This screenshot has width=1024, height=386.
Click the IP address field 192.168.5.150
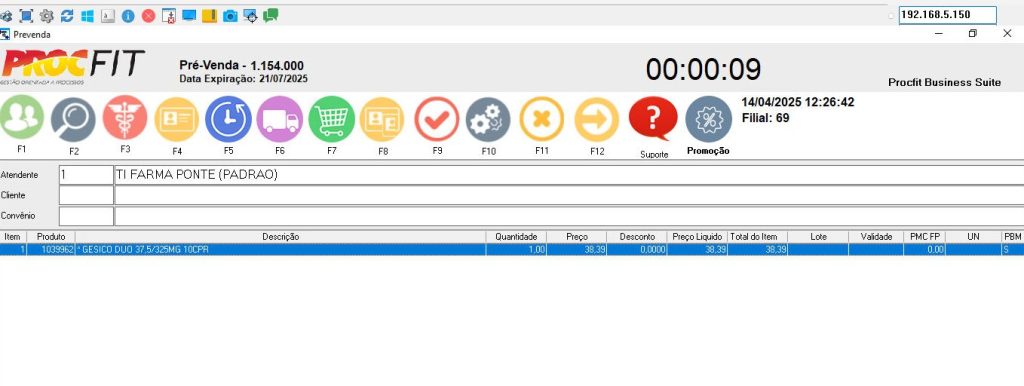tap(948, 14)
